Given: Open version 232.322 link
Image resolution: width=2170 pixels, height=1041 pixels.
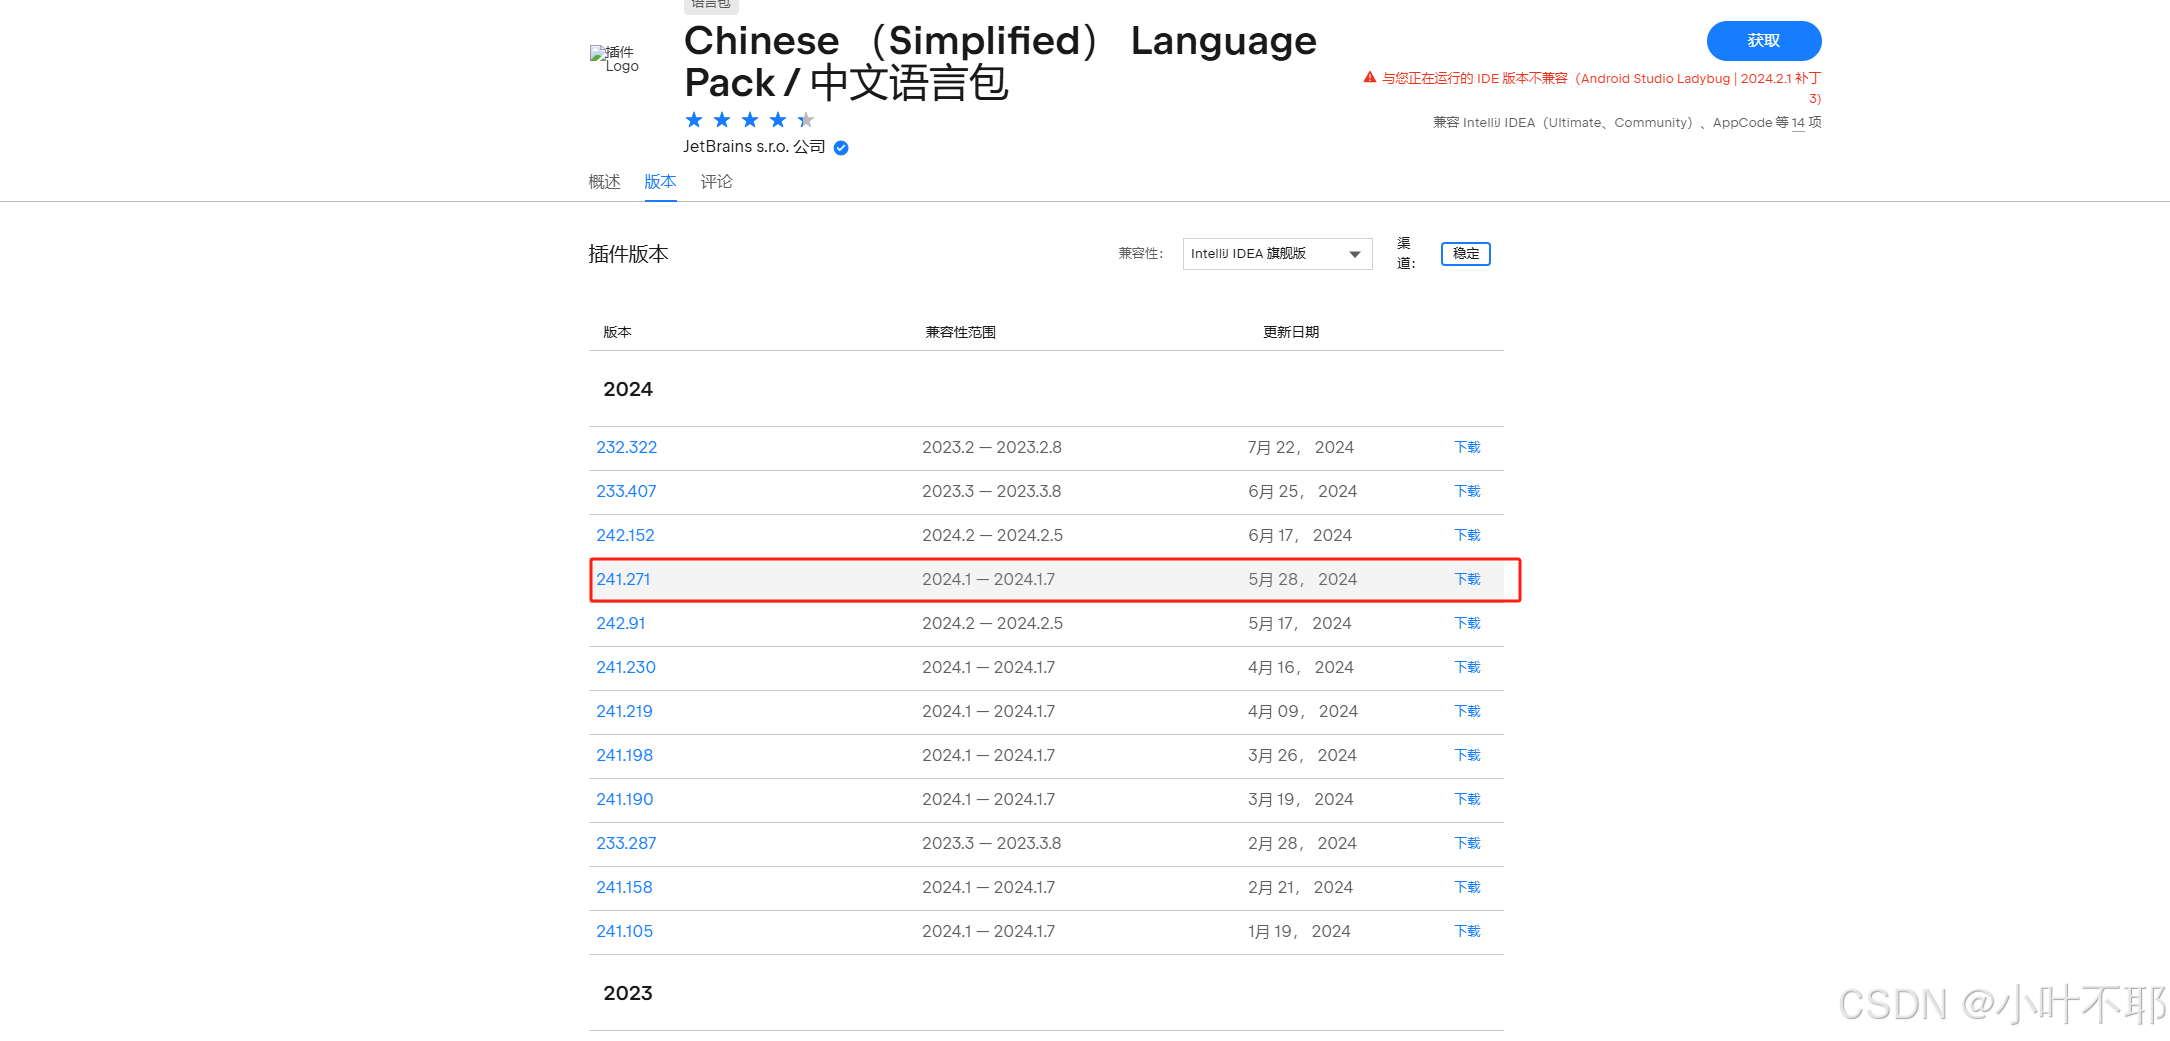Looking at the screenshot, I should (x=627, y=448).
